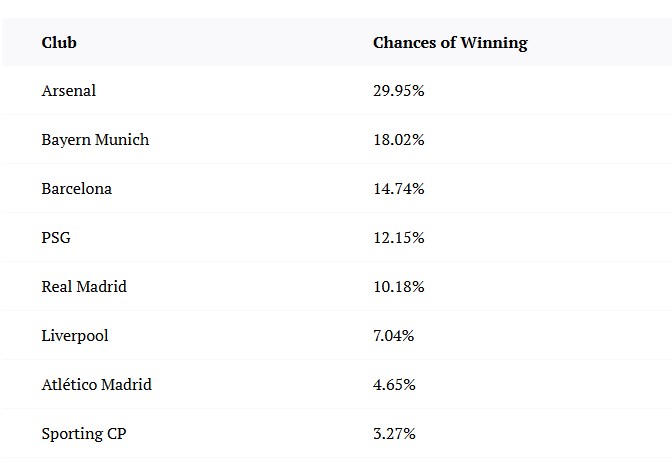The width and height of the screenshot is (672, 467).
Task: Select the Real Madrid club cell
Action: click(x=84, y=287)
